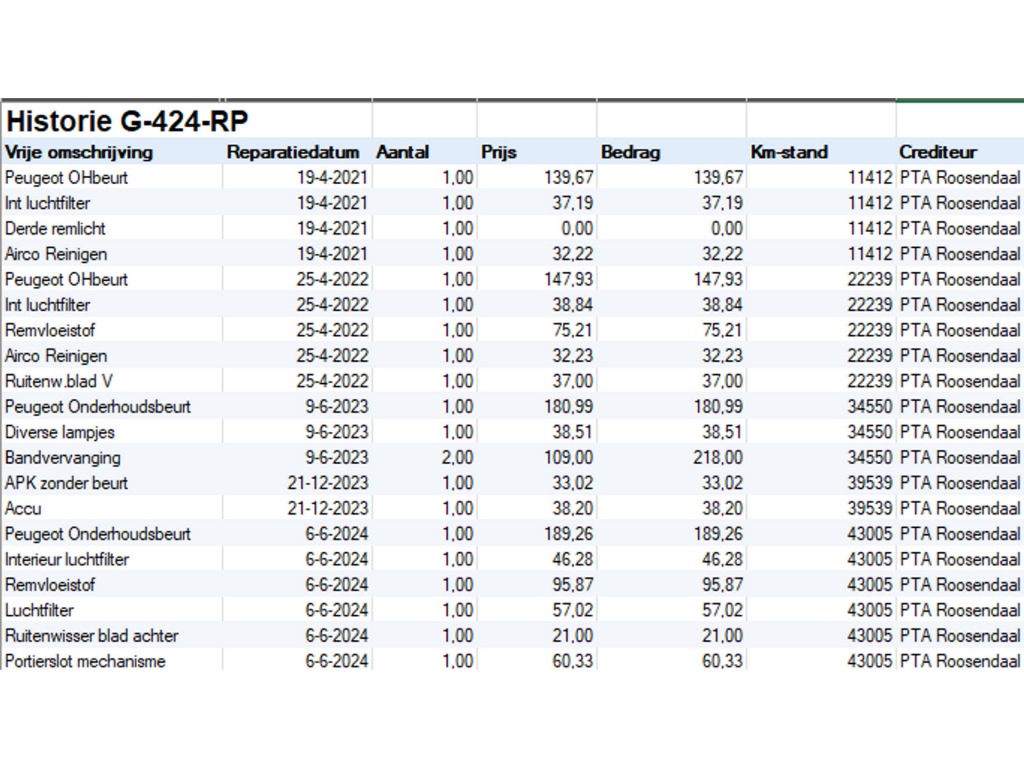Click the 'APK zonder beurt' cell

click(x=67, y=483)
